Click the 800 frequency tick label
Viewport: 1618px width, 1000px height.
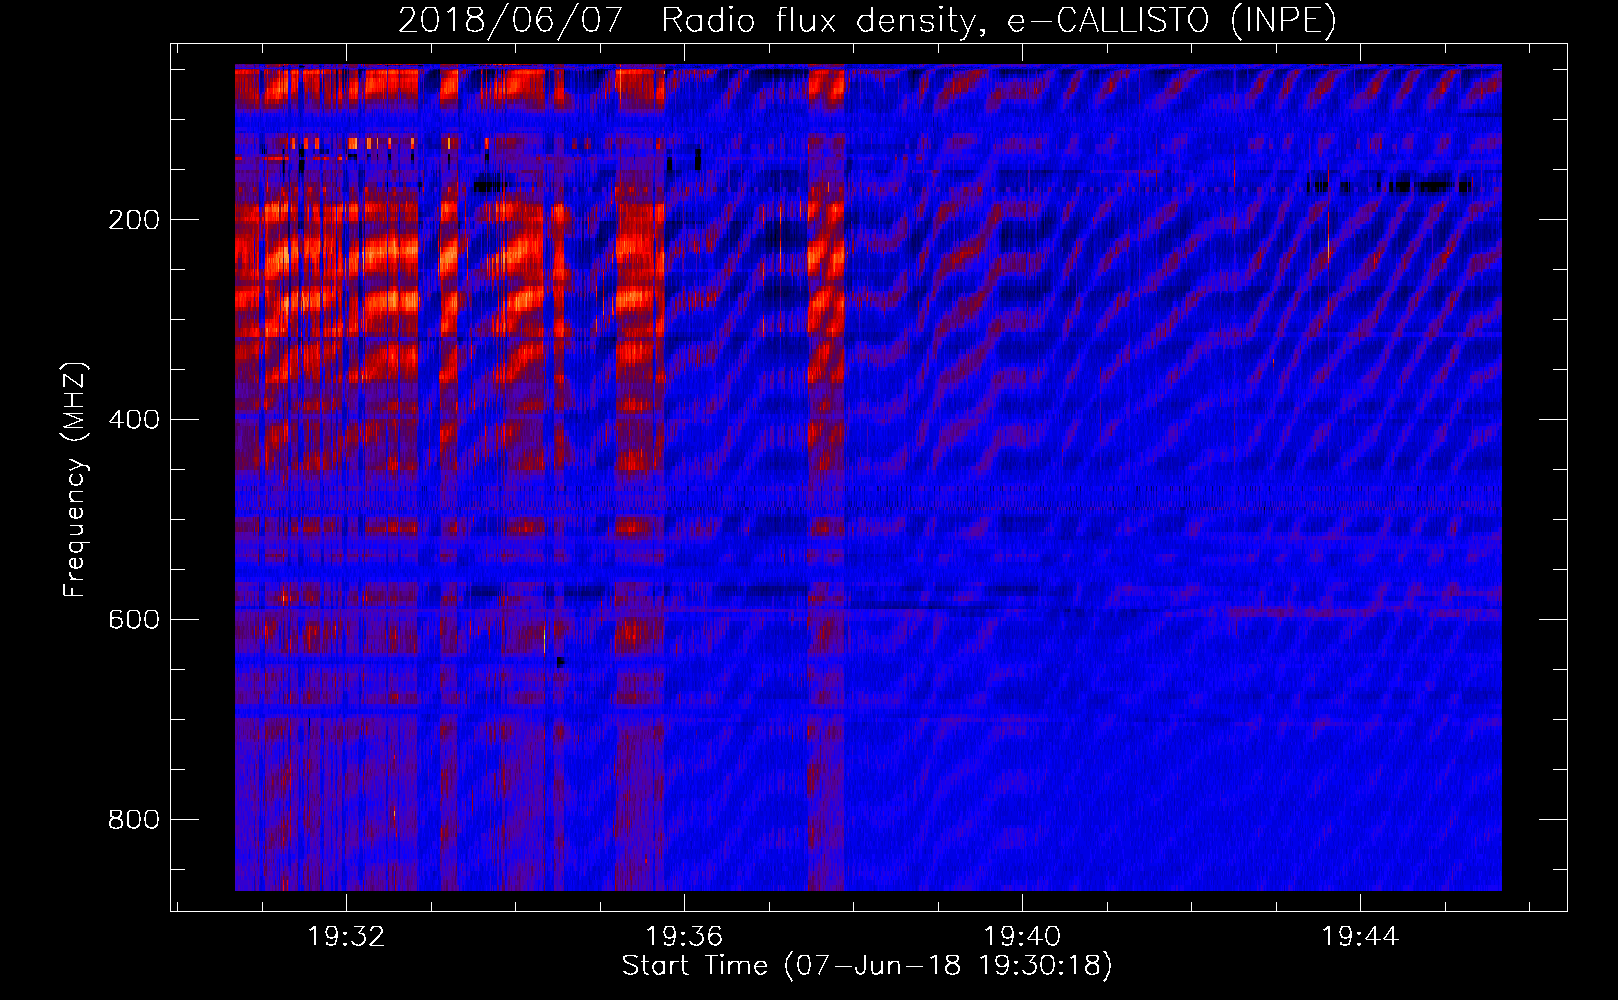click(134, 820)
